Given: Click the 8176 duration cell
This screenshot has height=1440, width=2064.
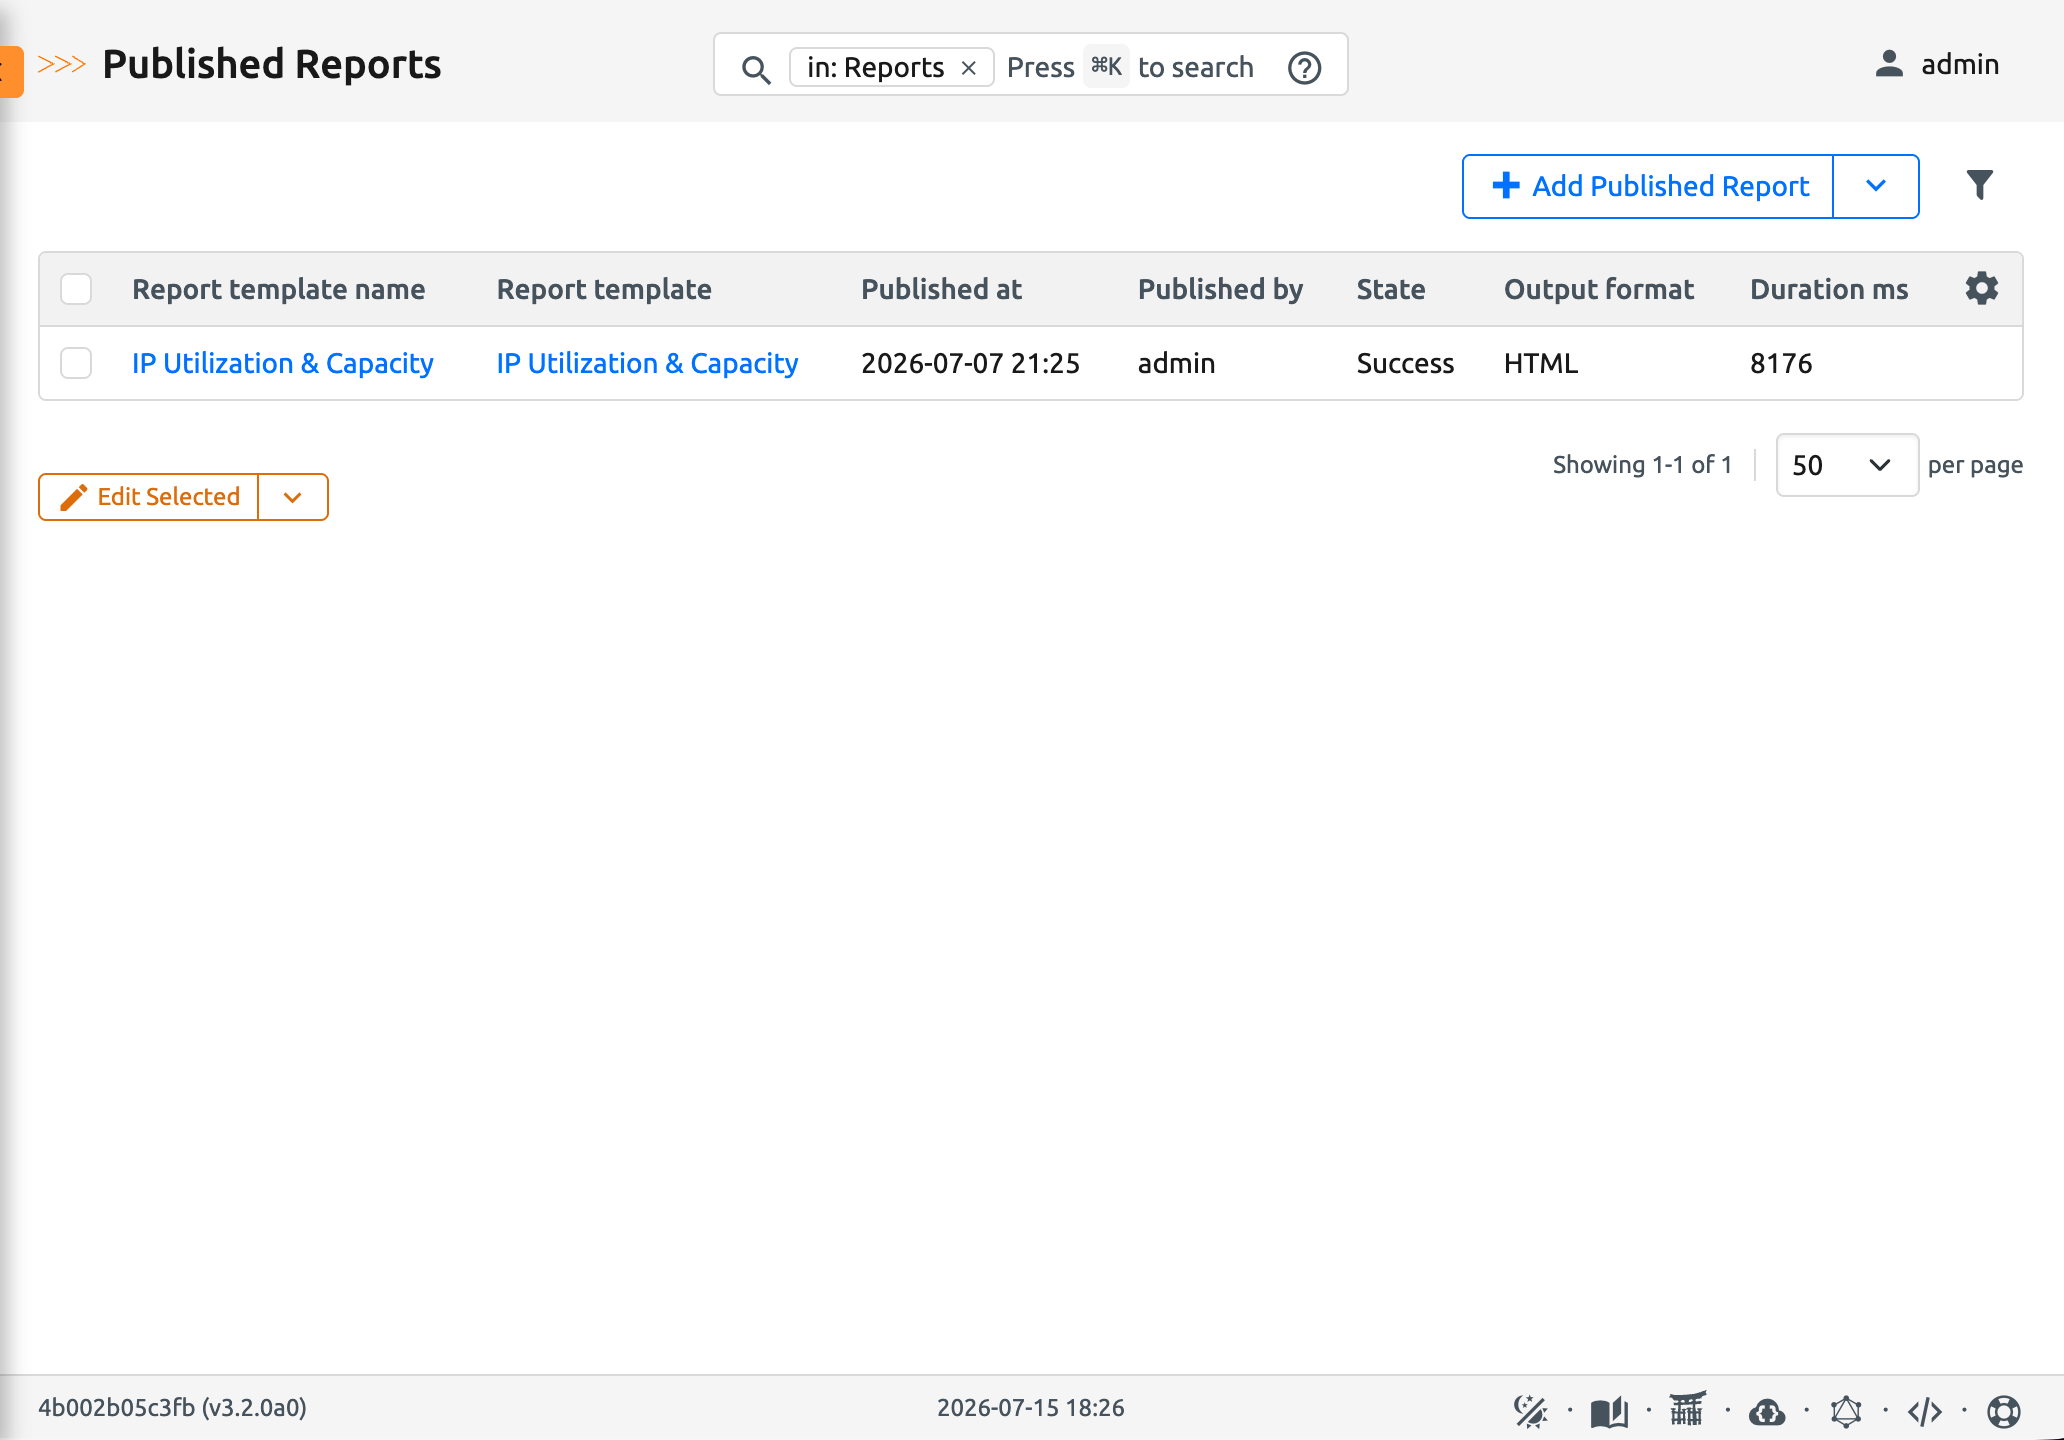Looking at the screenshot, I should coord(1781,363).
